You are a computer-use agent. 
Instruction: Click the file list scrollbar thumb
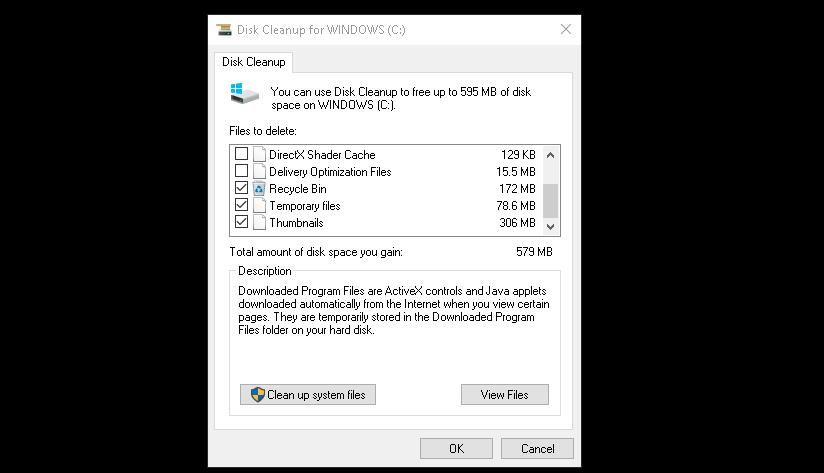pos(550,200)
